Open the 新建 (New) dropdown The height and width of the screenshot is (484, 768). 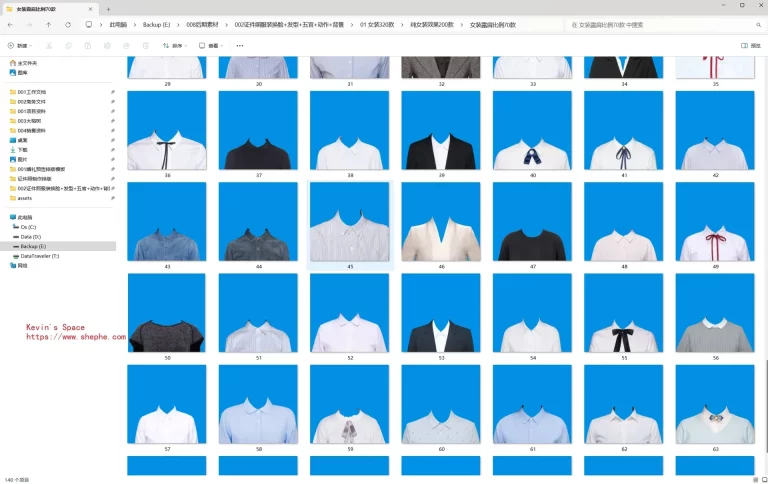20,45
